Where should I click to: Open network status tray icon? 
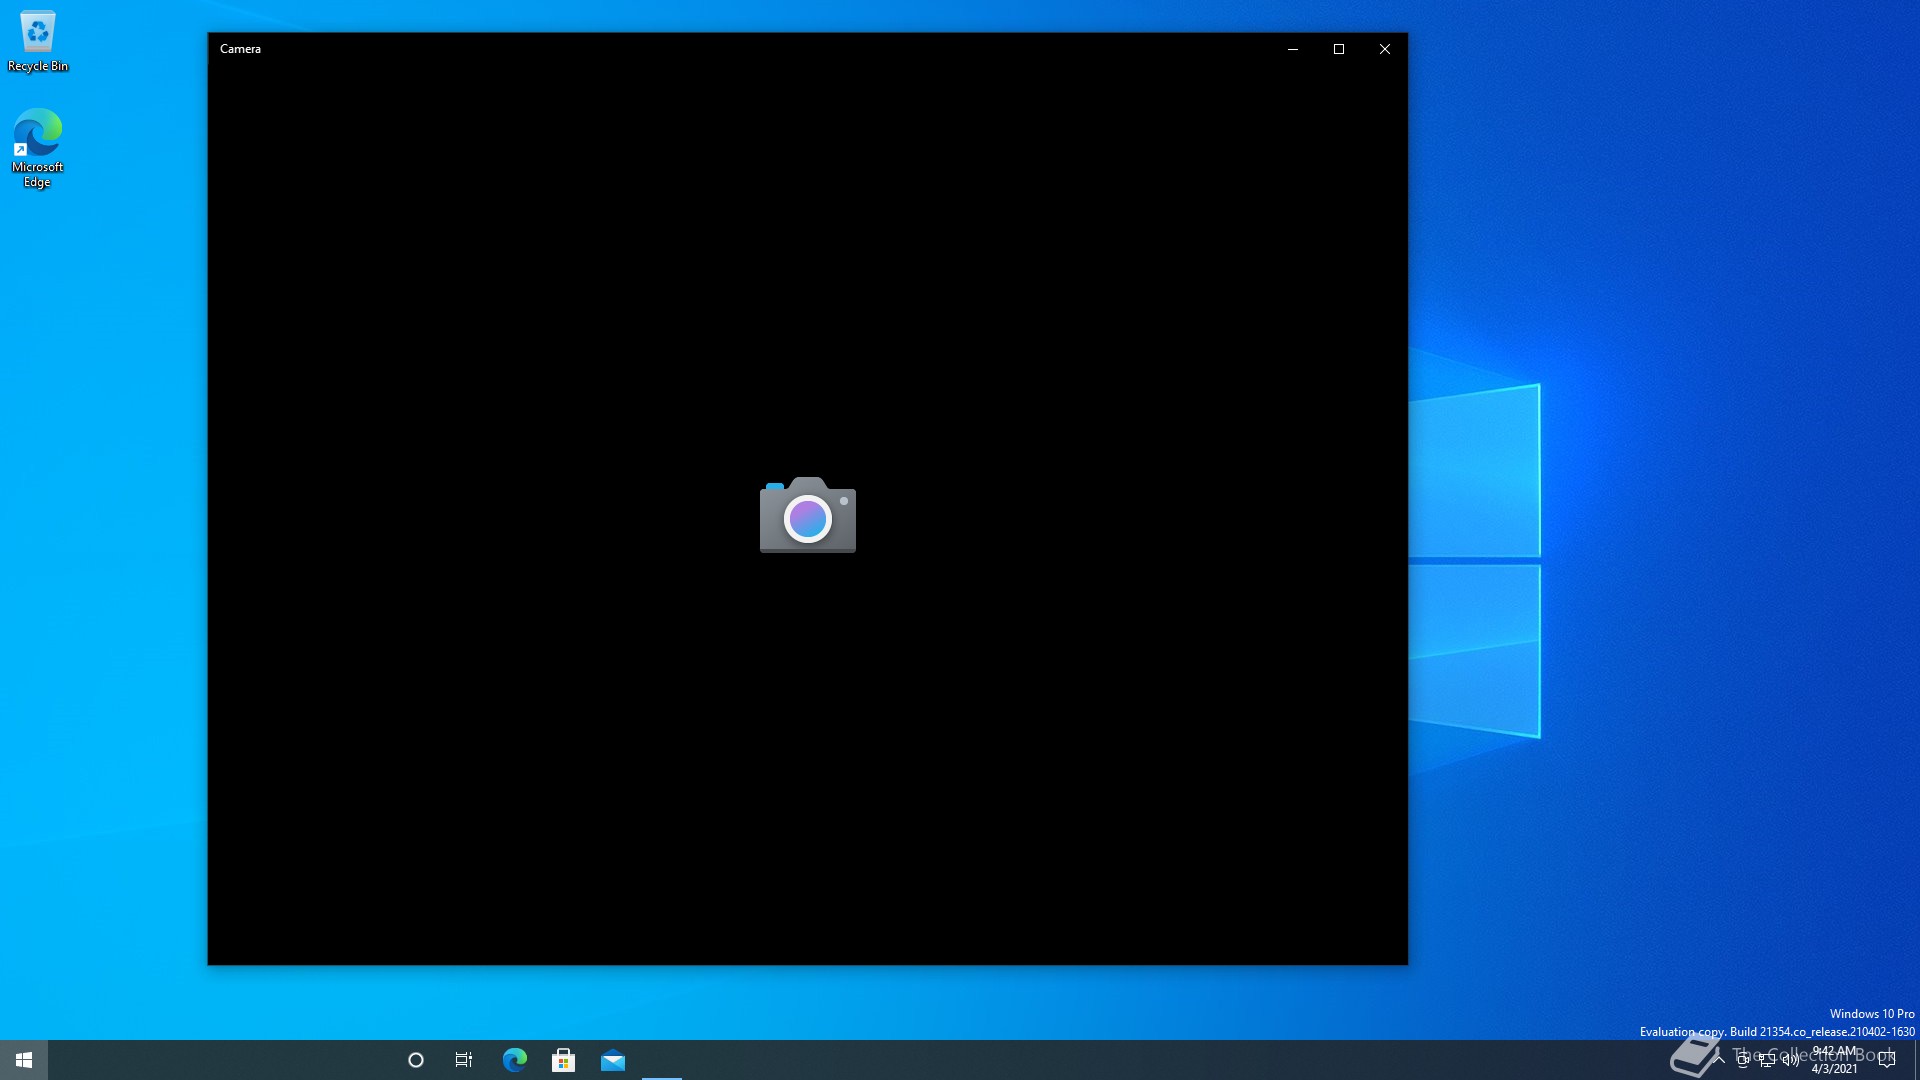pos(1767,1060)
